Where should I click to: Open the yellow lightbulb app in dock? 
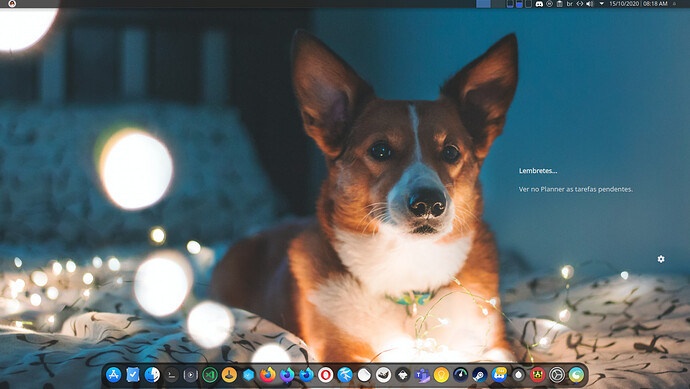[x=441, y=374]
